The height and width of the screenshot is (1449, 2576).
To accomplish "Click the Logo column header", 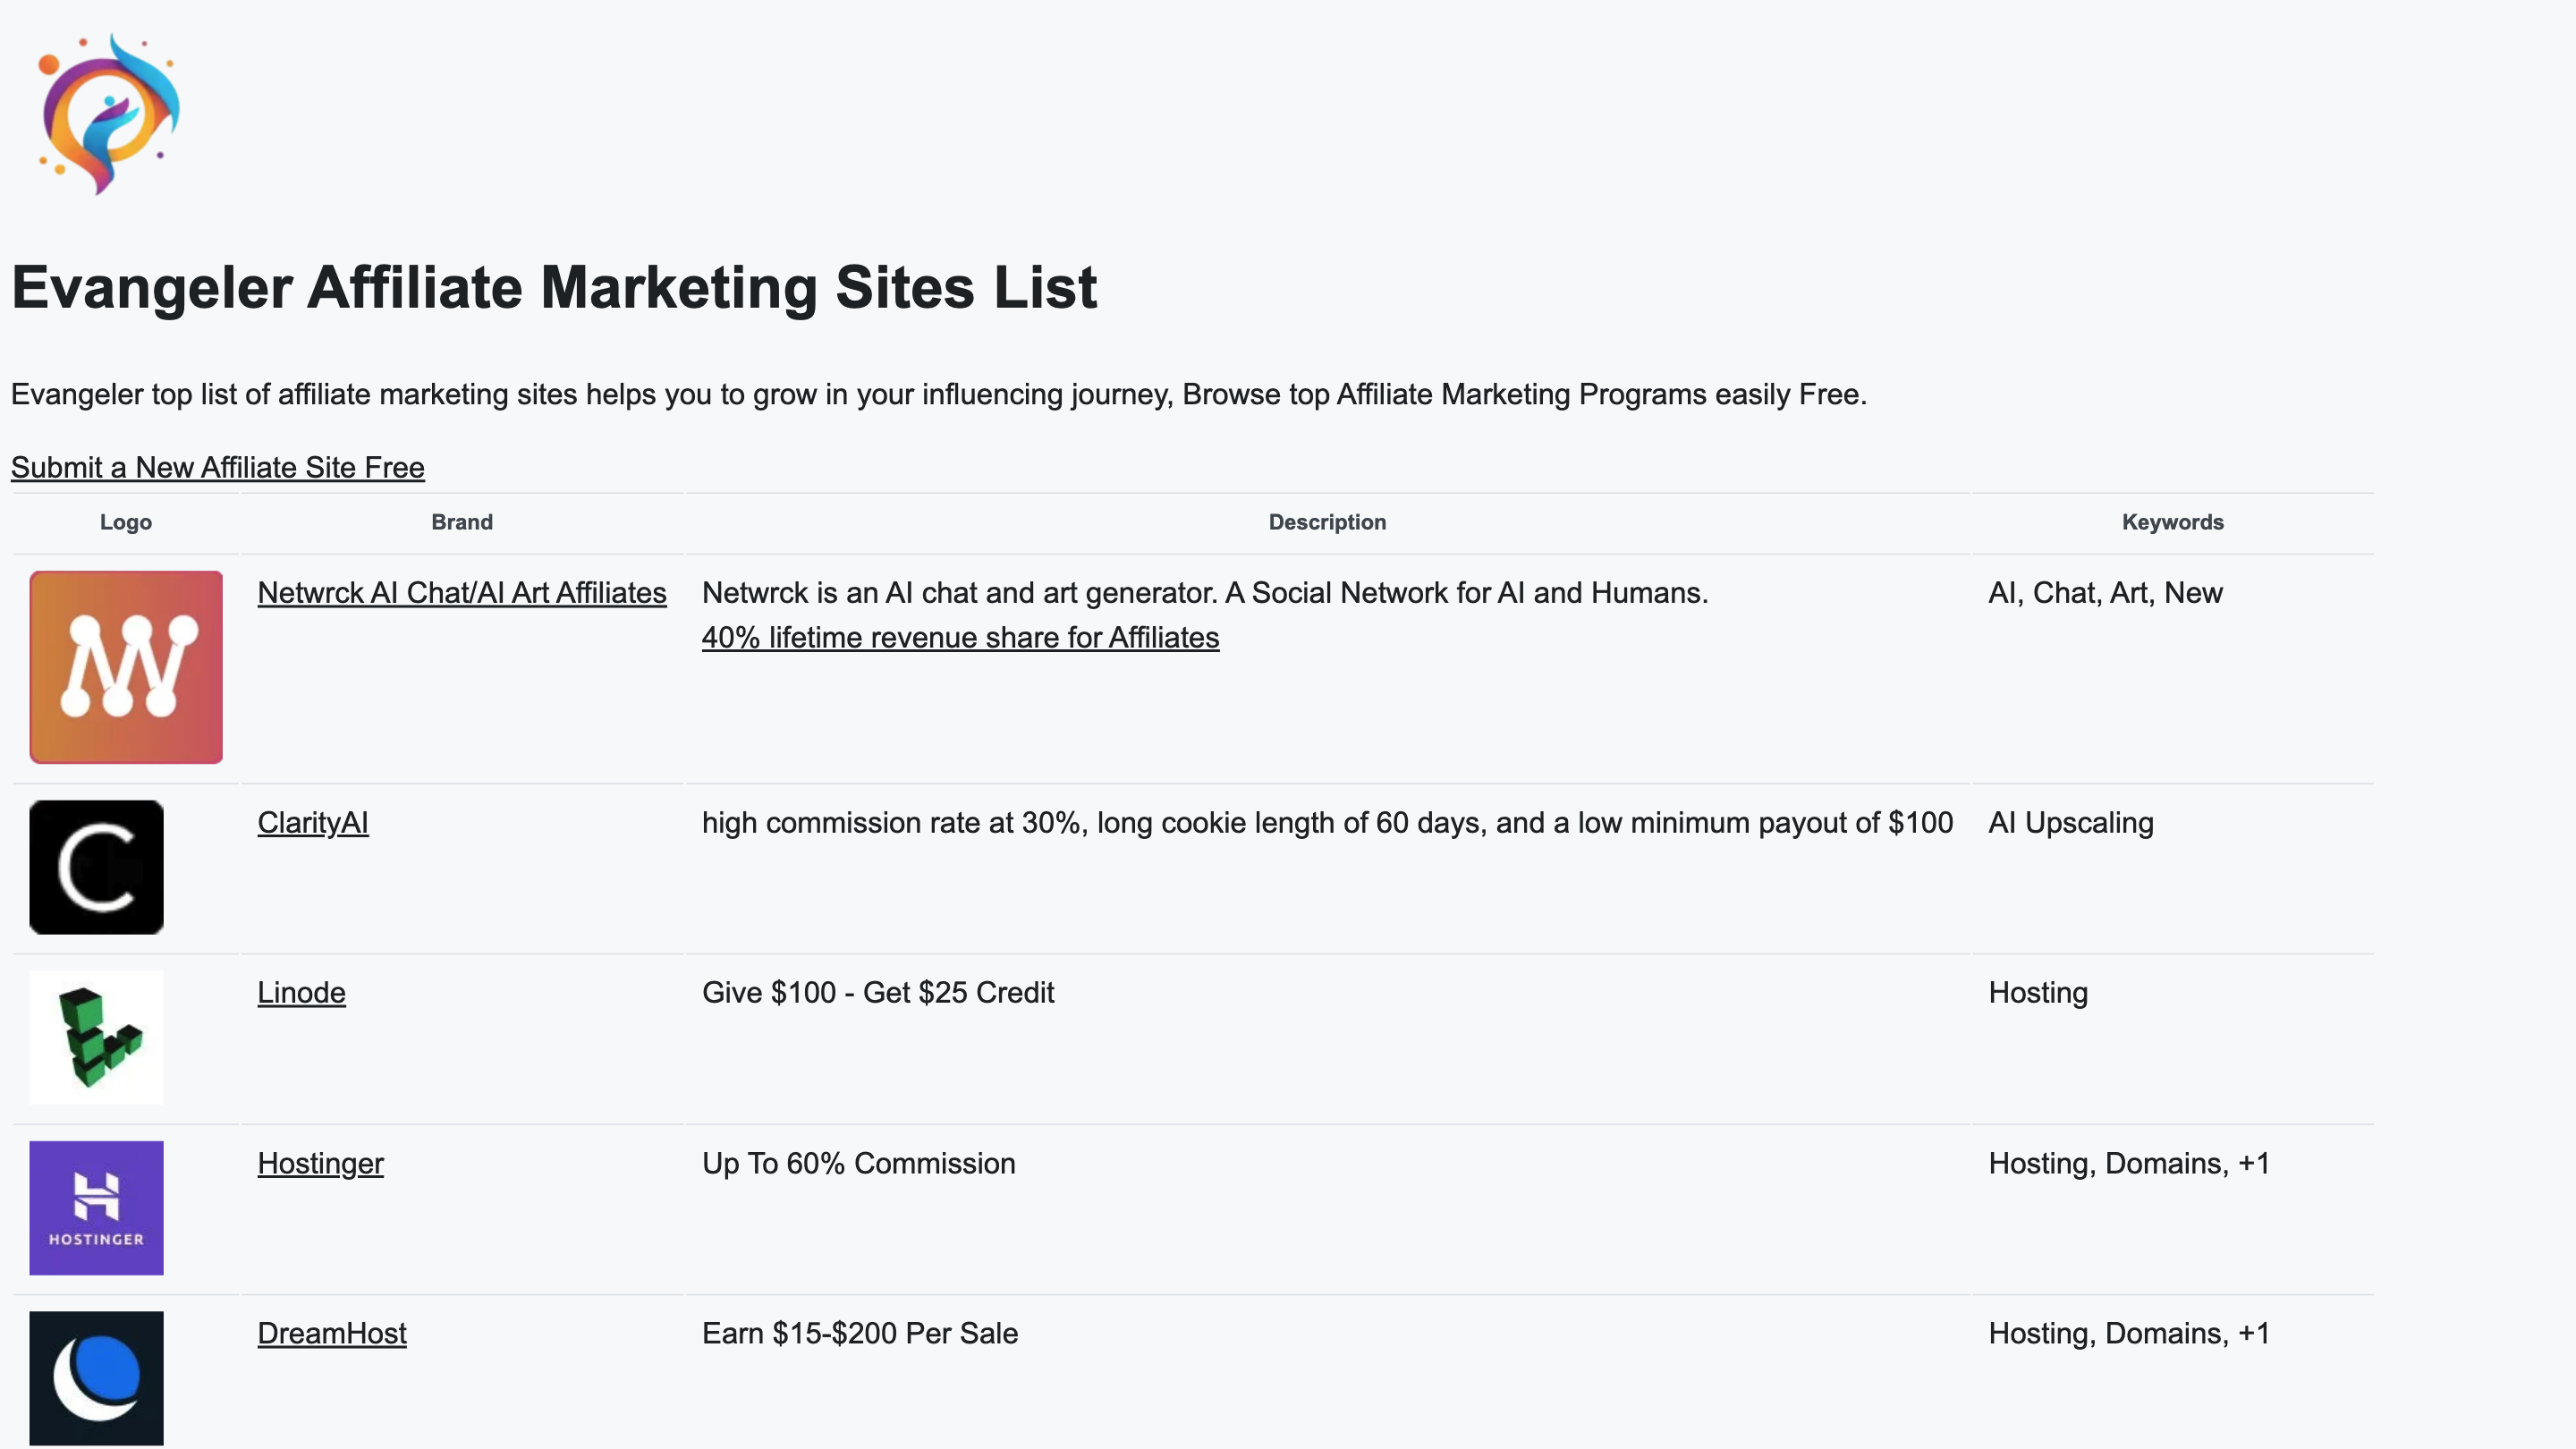I will [126, 522].
